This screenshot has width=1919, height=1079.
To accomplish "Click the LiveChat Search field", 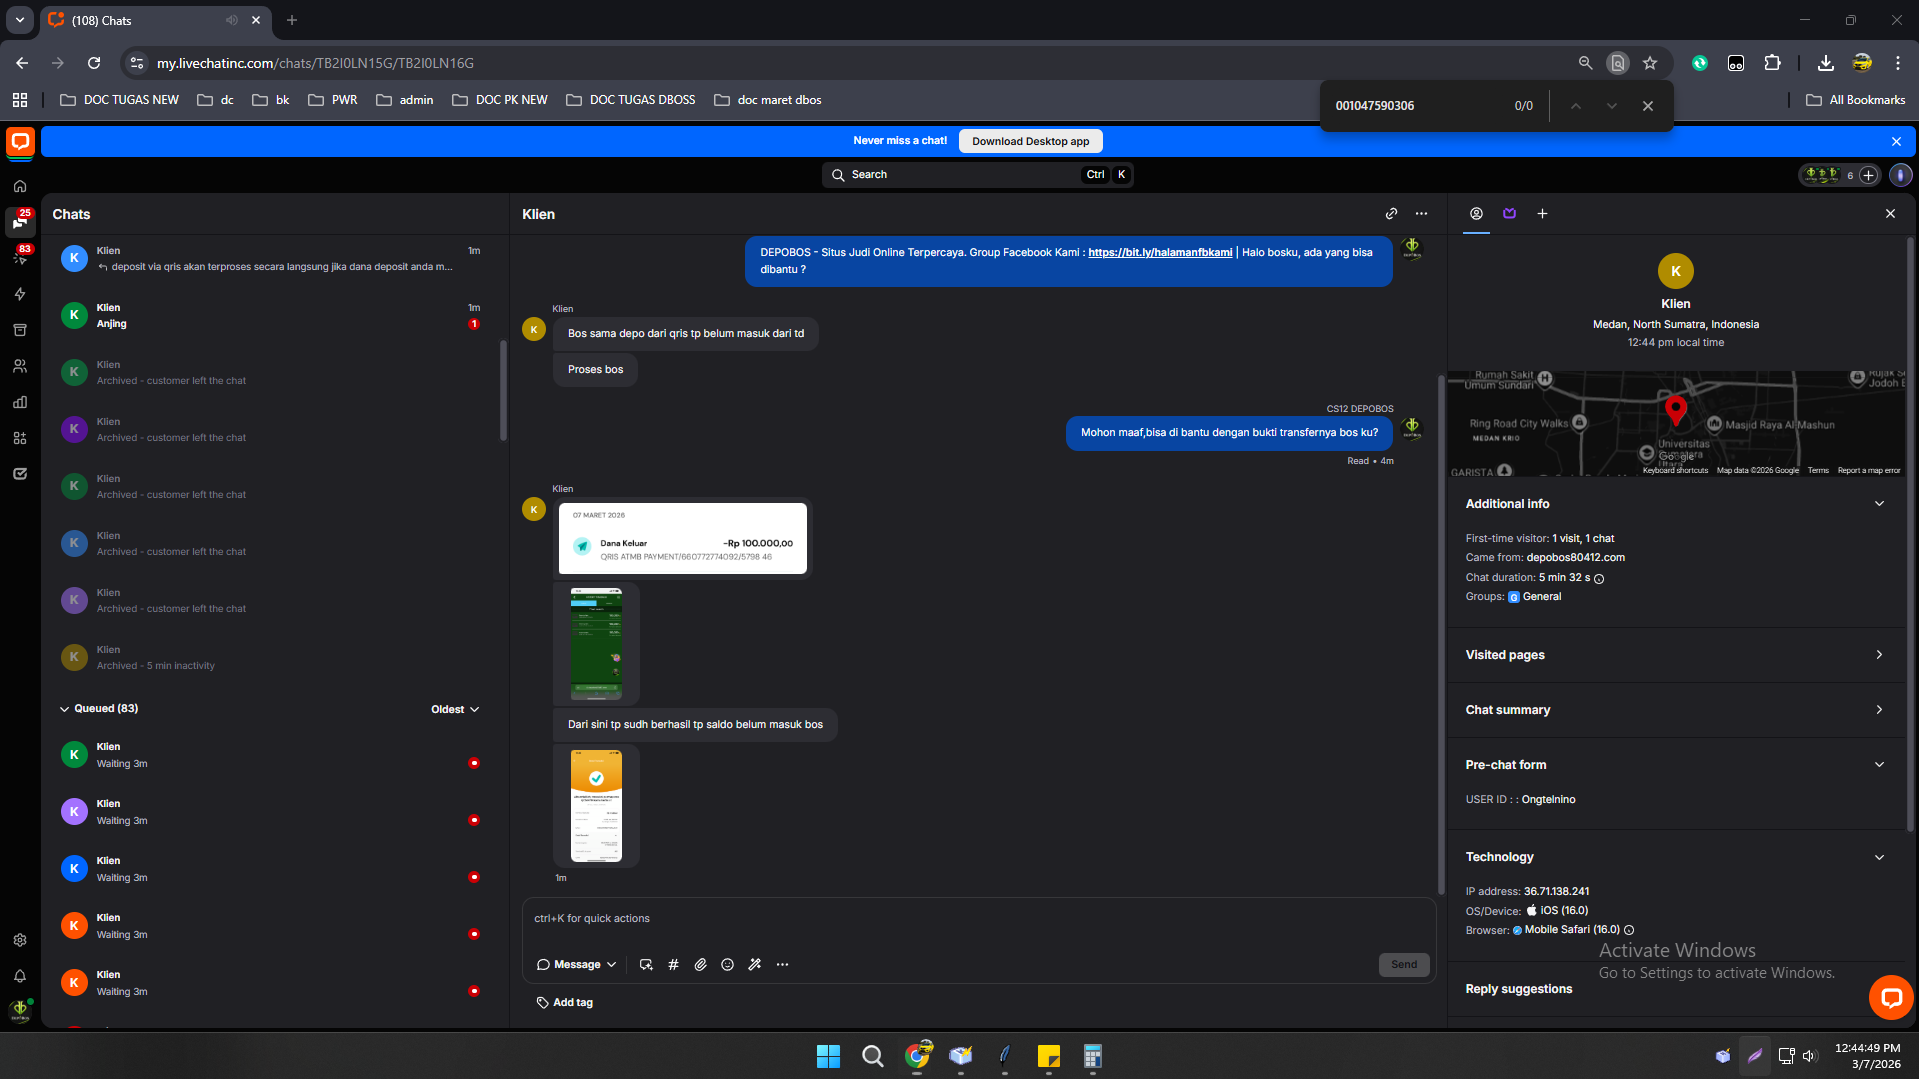I will [977, 175].
